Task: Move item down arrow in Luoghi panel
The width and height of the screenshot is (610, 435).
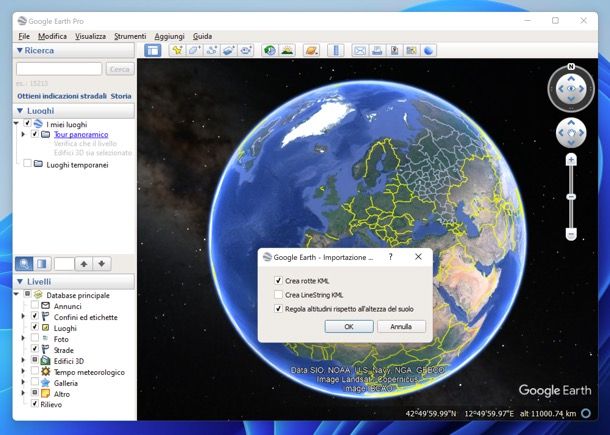Action: tap(102, 264)
